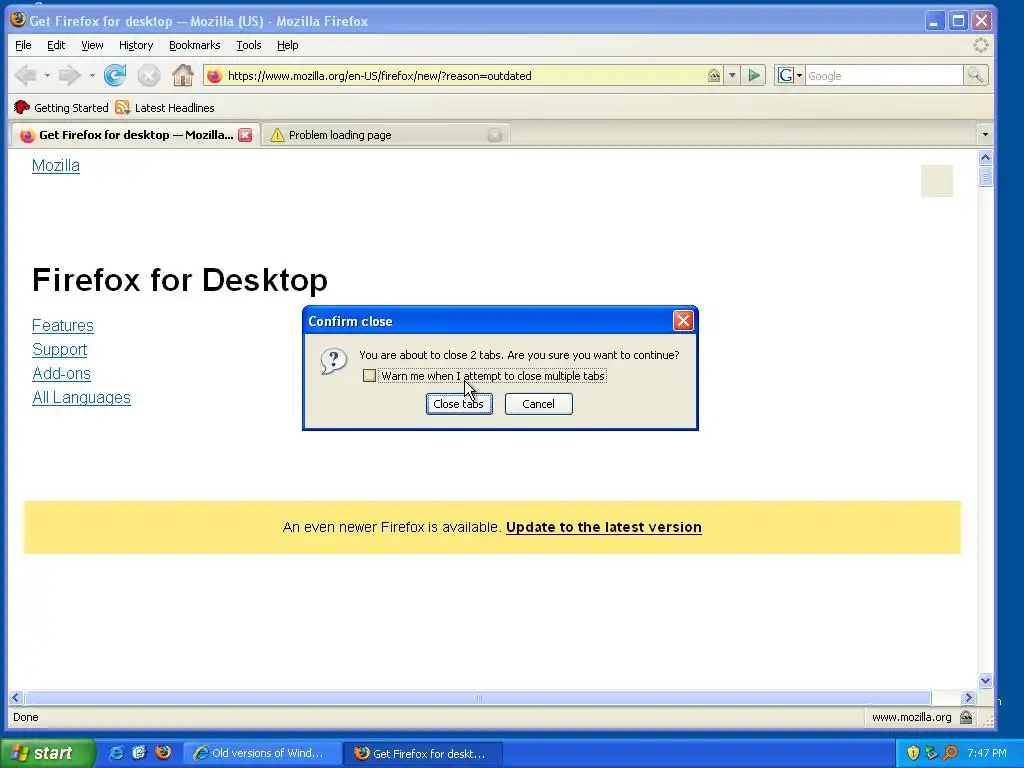
Task: Switch to the Problem loading page tab
Action: click(x=385, y=135)
